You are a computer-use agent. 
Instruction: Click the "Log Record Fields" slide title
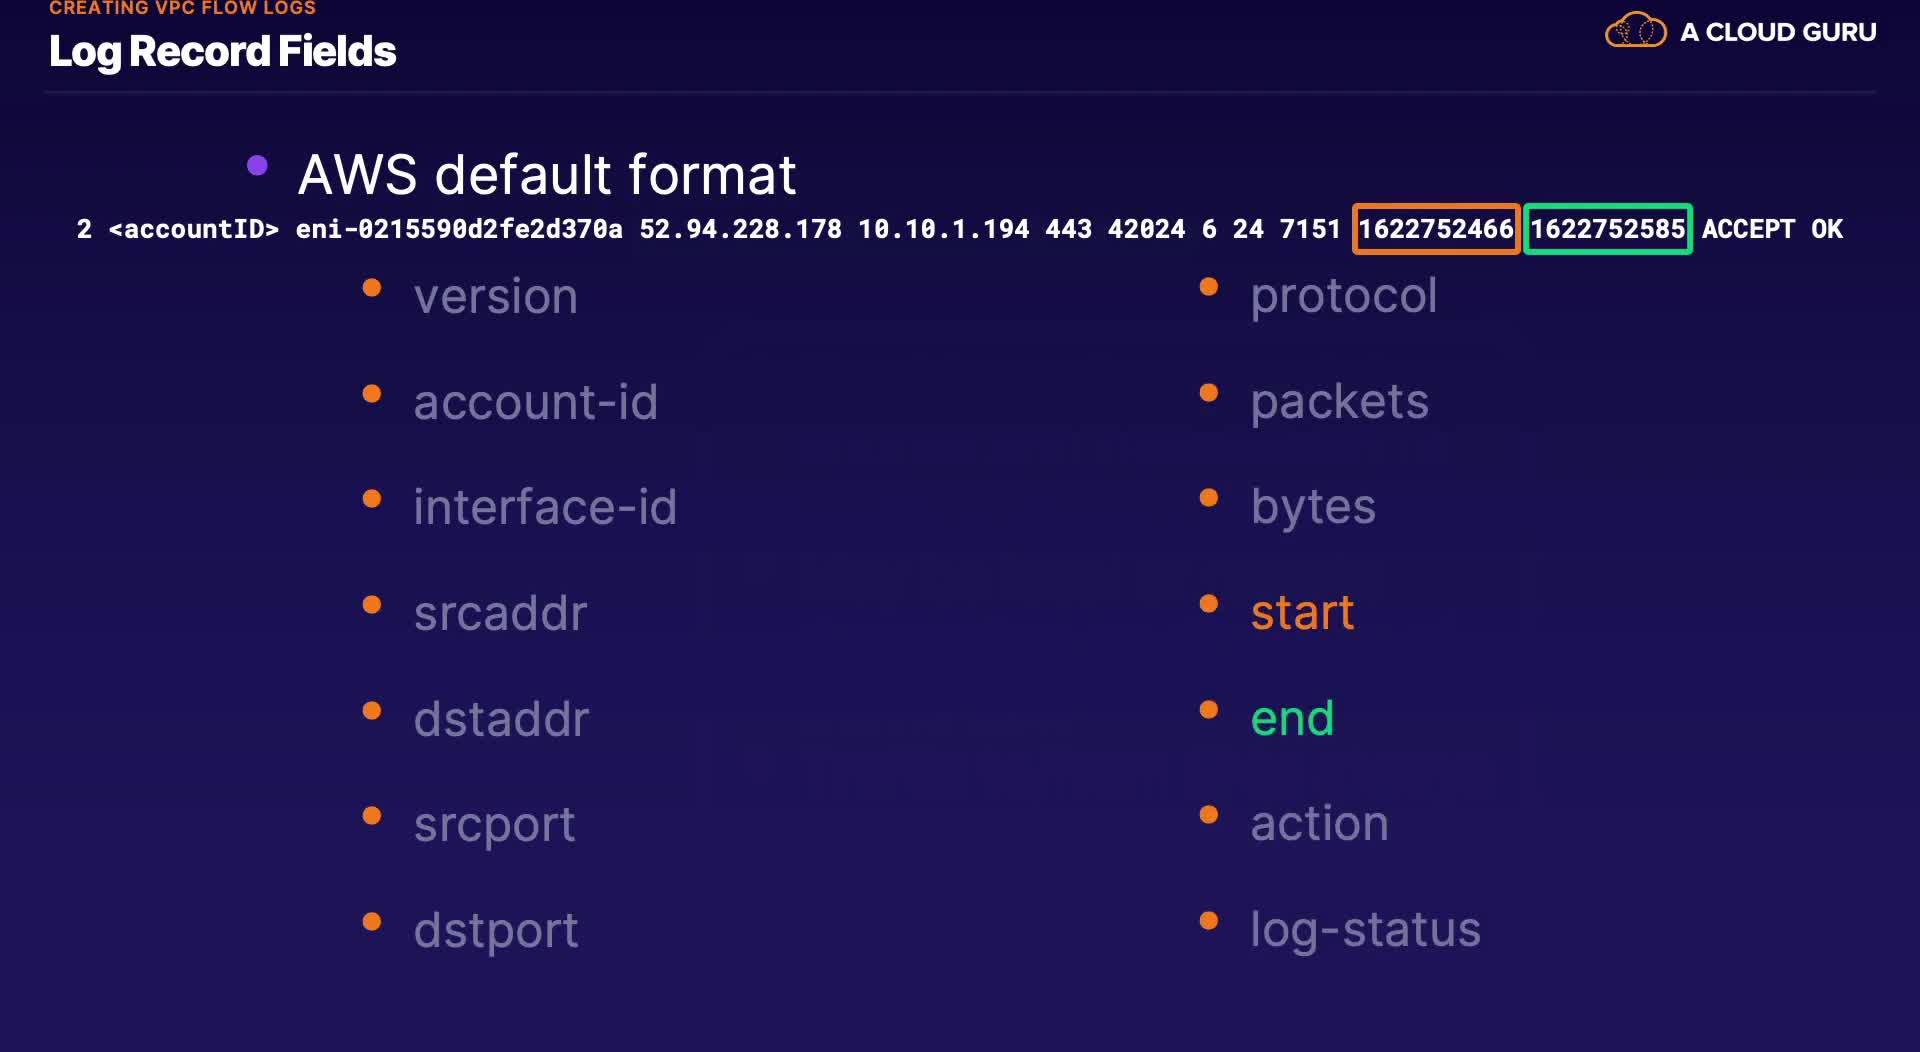pos(222,52)
